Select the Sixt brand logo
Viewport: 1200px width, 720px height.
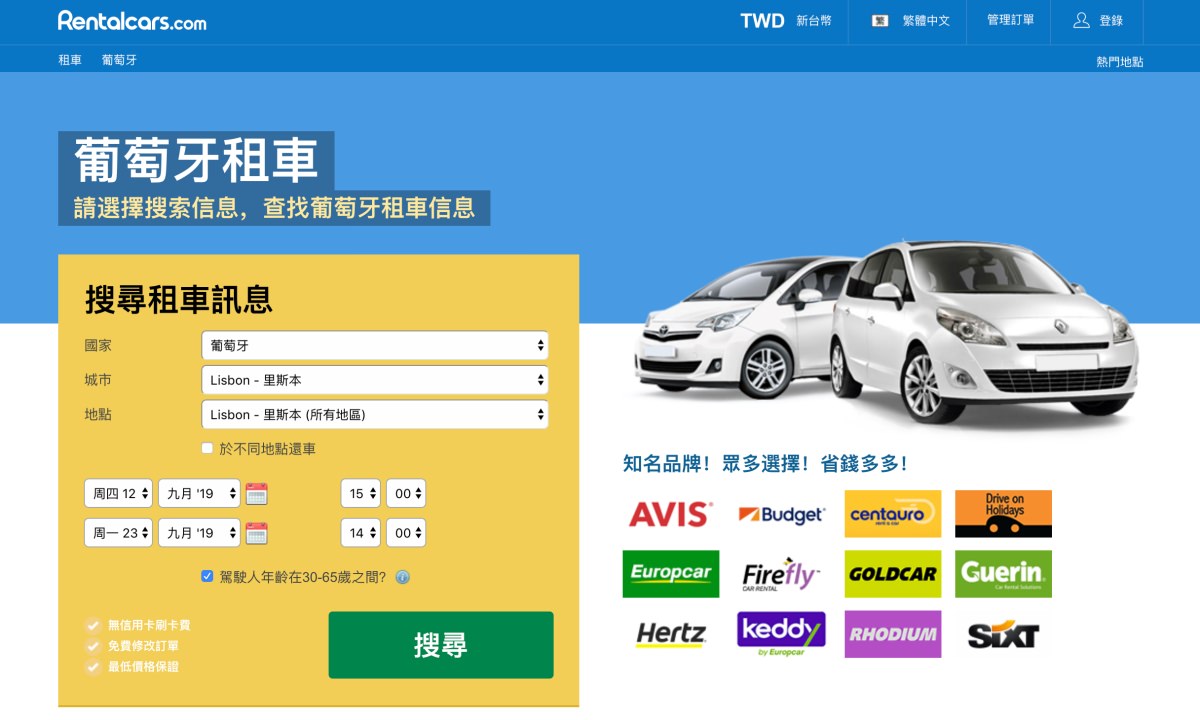point(1003,634)
